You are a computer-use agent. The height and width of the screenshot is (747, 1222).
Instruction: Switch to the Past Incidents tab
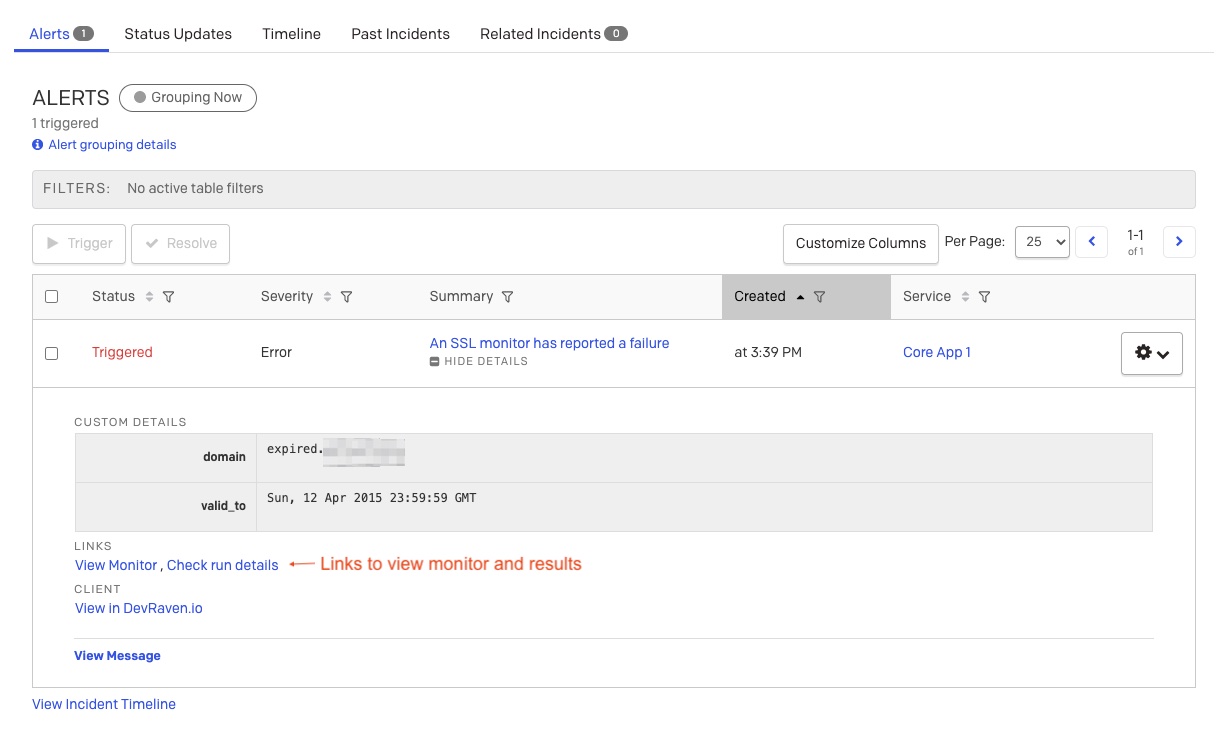point(400,33)
